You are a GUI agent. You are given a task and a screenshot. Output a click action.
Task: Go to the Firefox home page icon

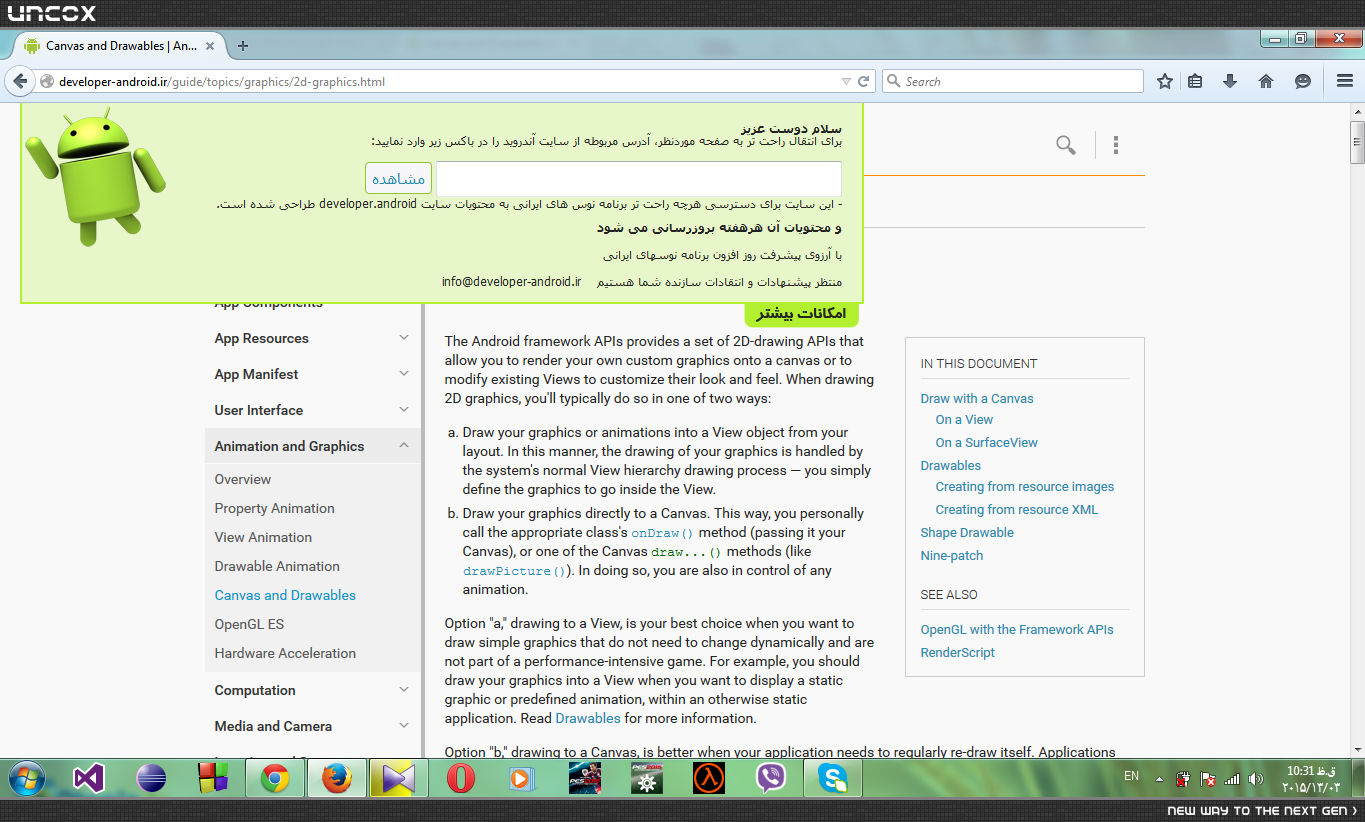coord(1266,82)
